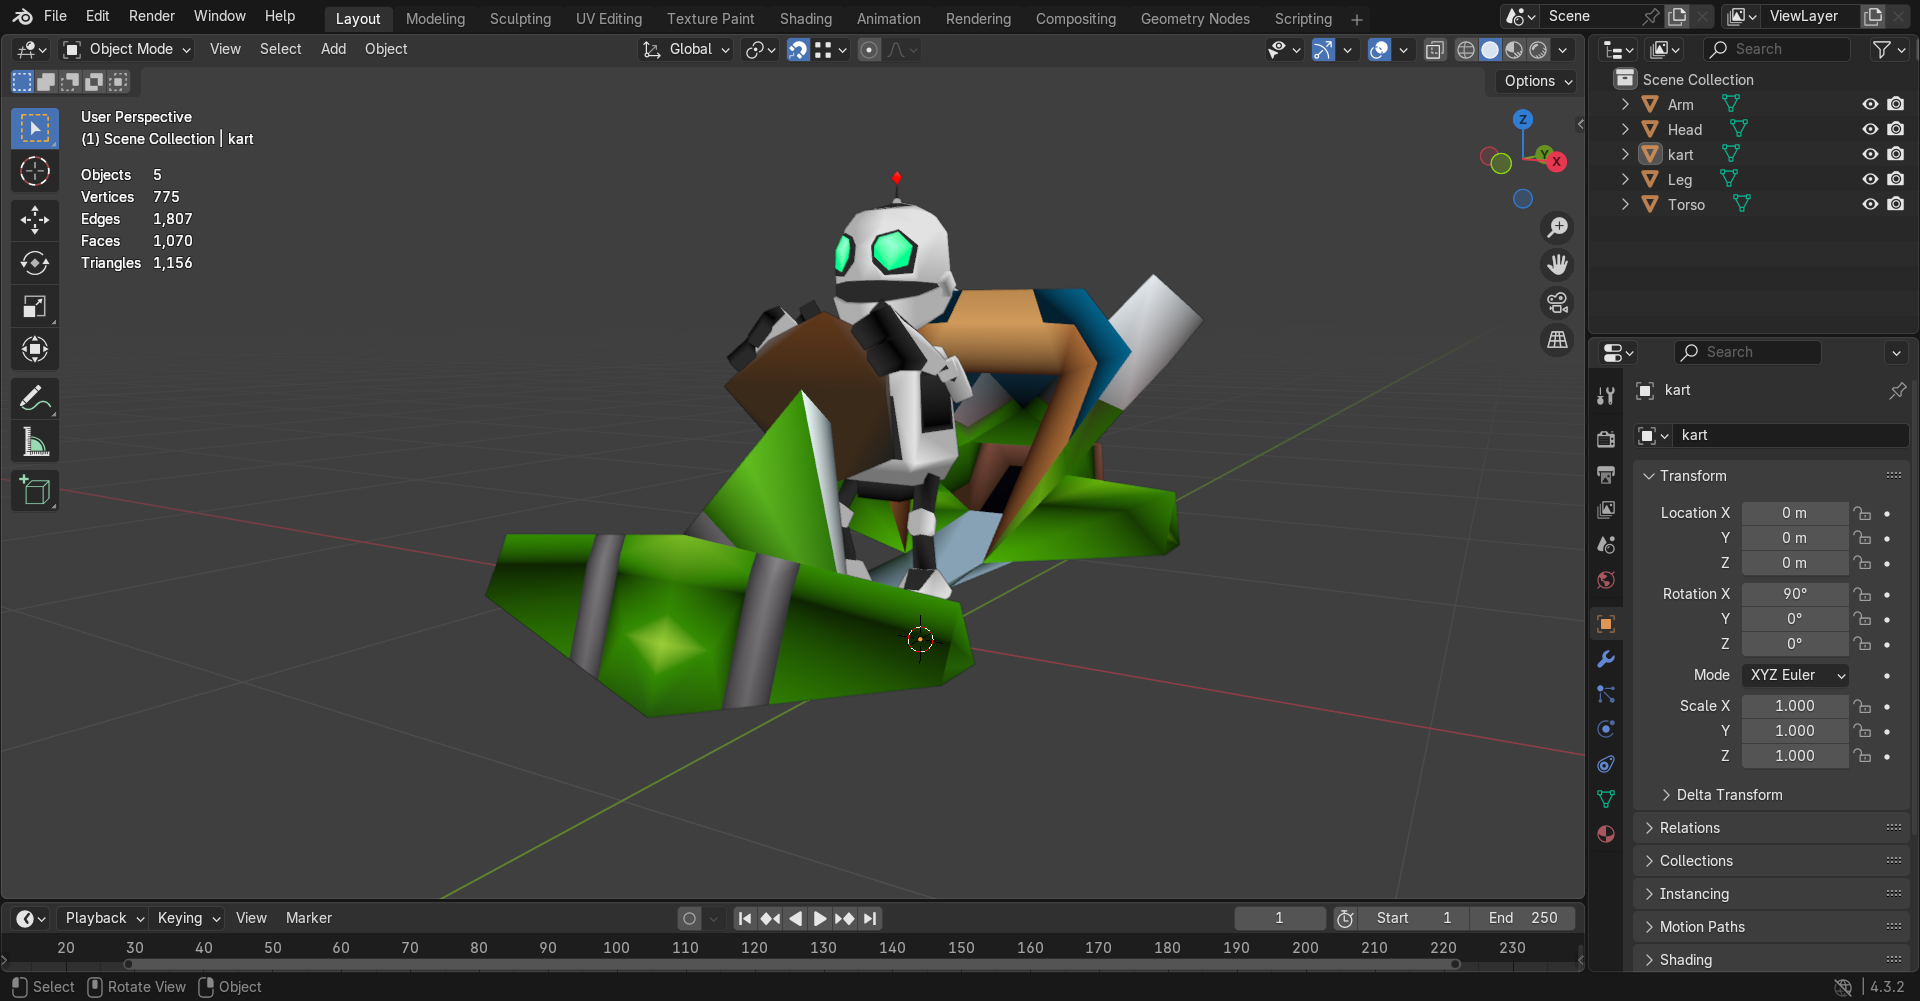Open the Object Mode dropdown
1920x1001 pixels.
click(127, 49)
